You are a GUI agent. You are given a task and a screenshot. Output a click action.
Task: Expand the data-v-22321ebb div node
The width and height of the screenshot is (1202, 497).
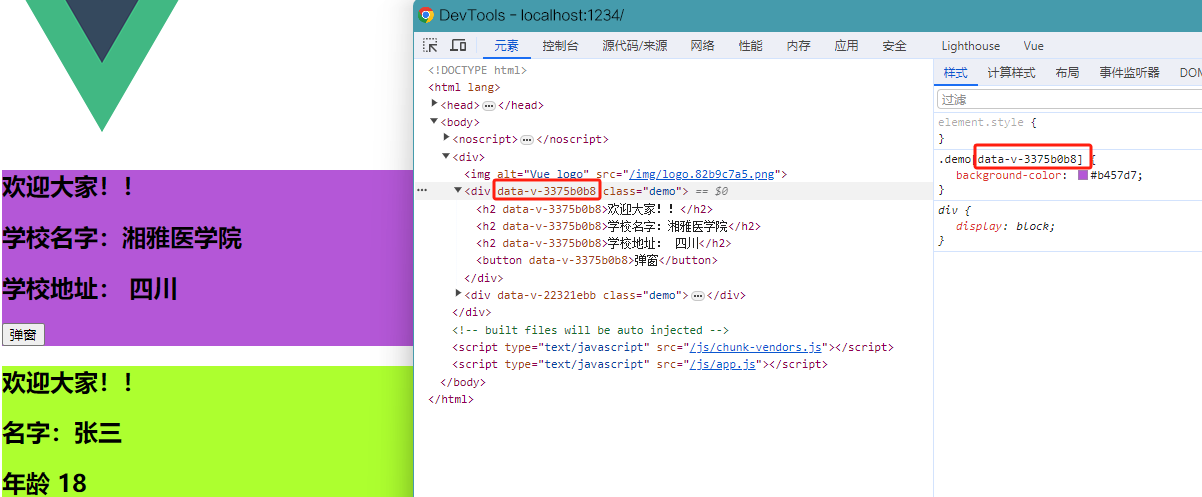tap(459, 295)
